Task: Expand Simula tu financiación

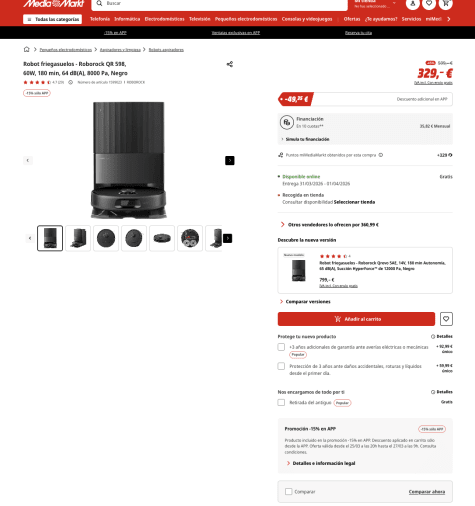Action: pos(305,139)
